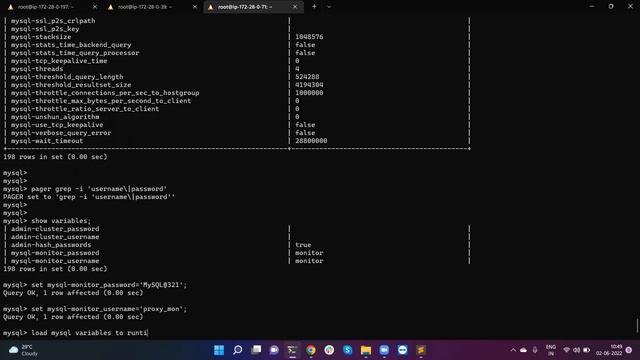Click the admin-hash_passwords value true
The width and height of the screenshot is (640, 360).
(303, 245)
